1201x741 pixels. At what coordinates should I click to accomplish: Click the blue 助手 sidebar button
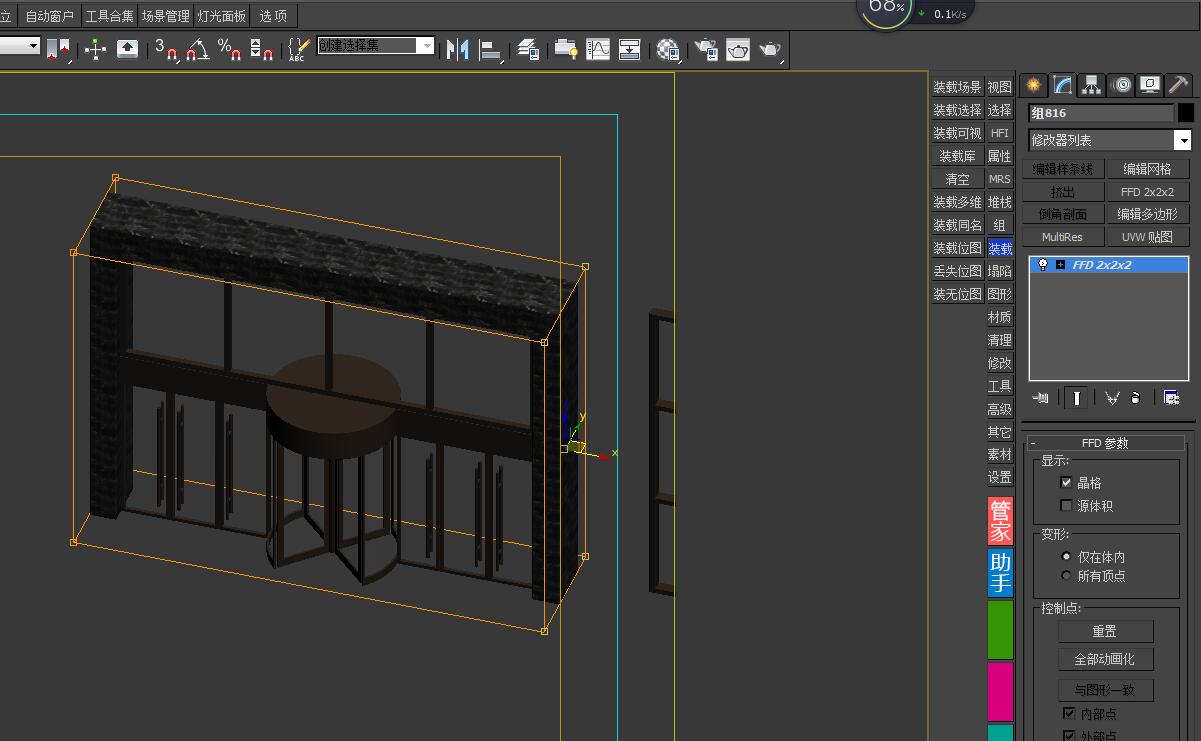coord(1000,573)
